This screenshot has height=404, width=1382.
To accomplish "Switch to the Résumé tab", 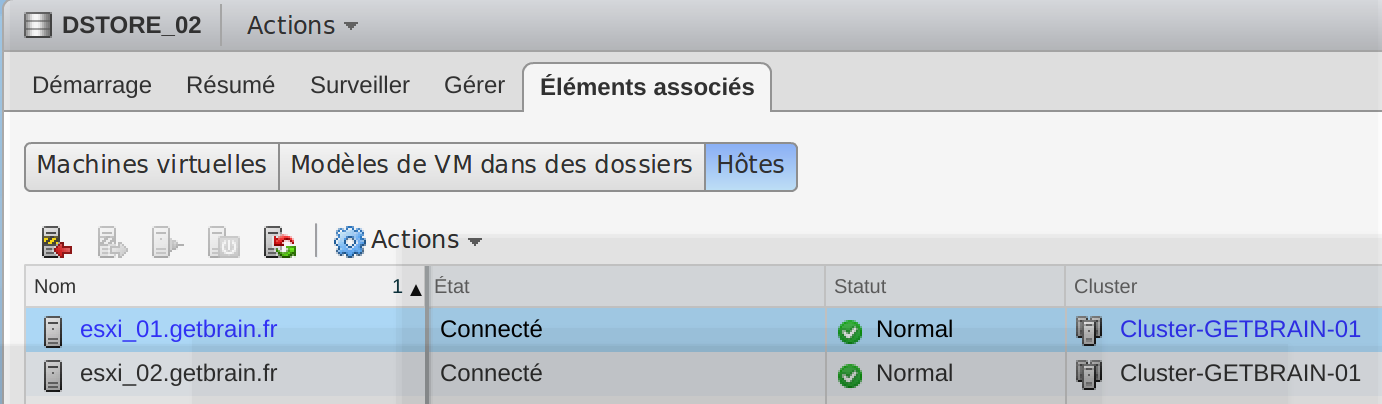I will point(230,85).
